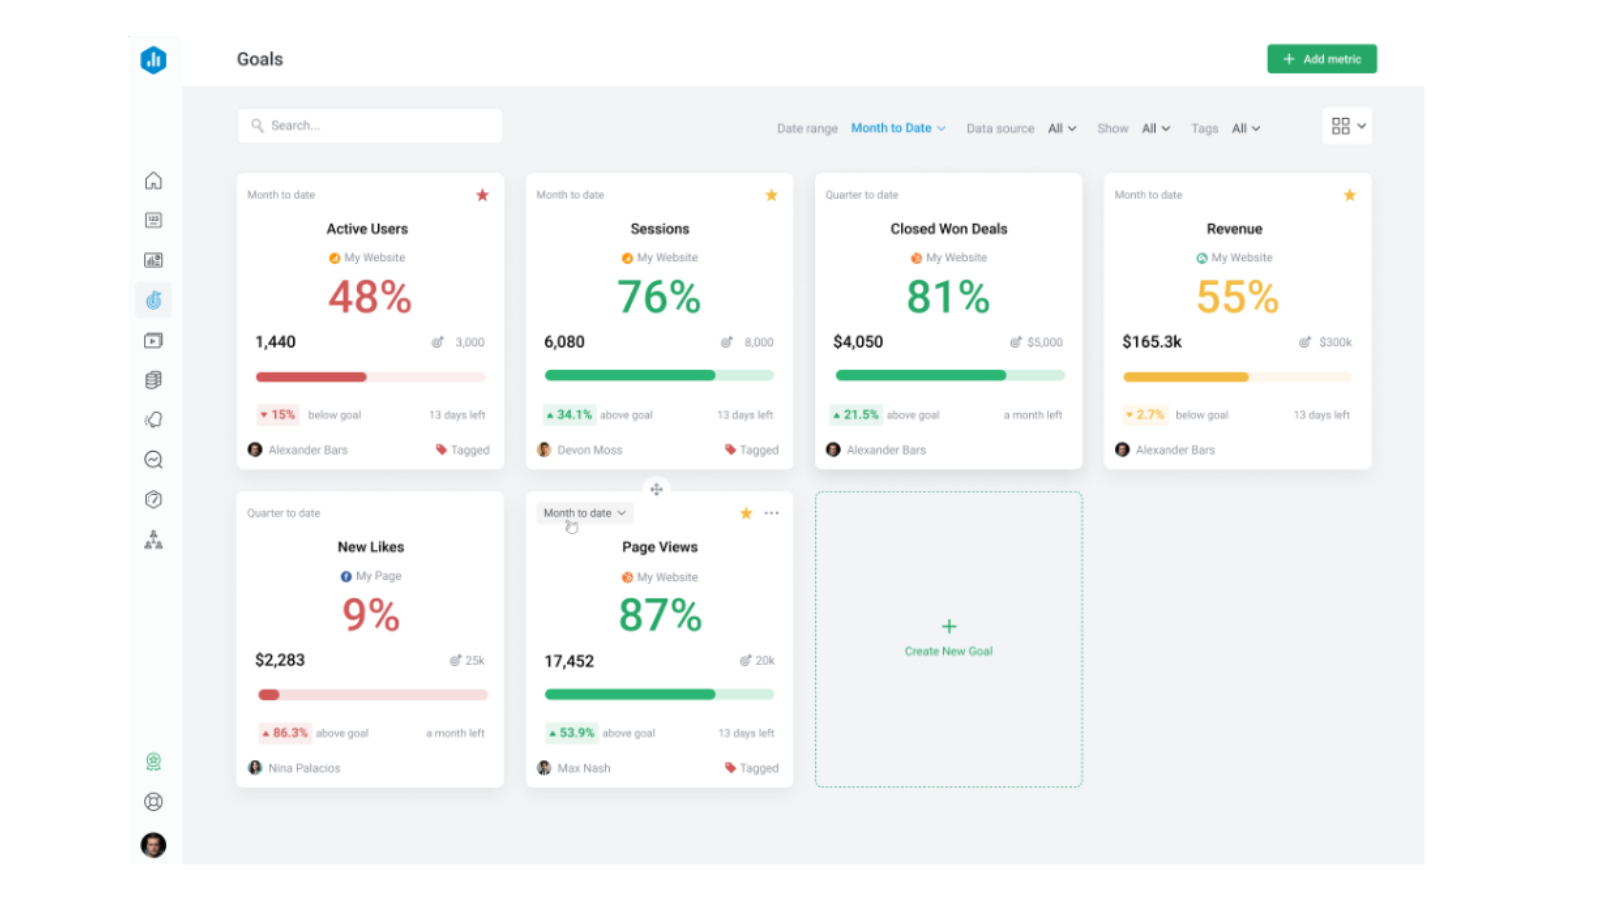Screen dimensions: 1600x900
Task: Open the chart-report sidebar icon above Goals
Action: click(153, 260)
